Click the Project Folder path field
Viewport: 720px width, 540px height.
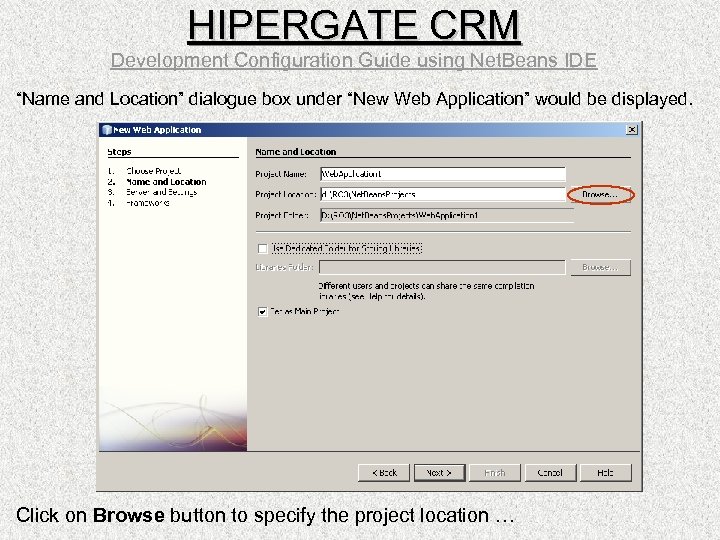point(447,215)
